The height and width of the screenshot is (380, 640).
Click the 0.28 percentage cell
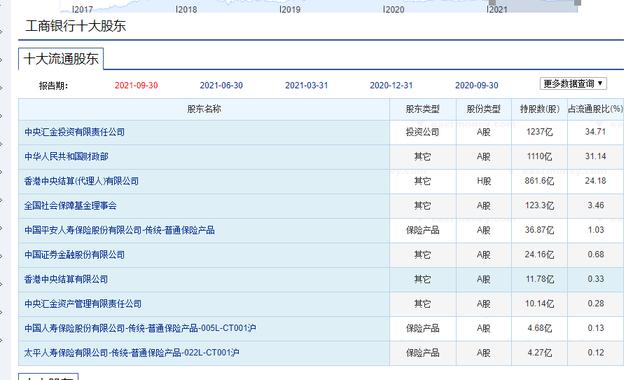click(596, 303)
